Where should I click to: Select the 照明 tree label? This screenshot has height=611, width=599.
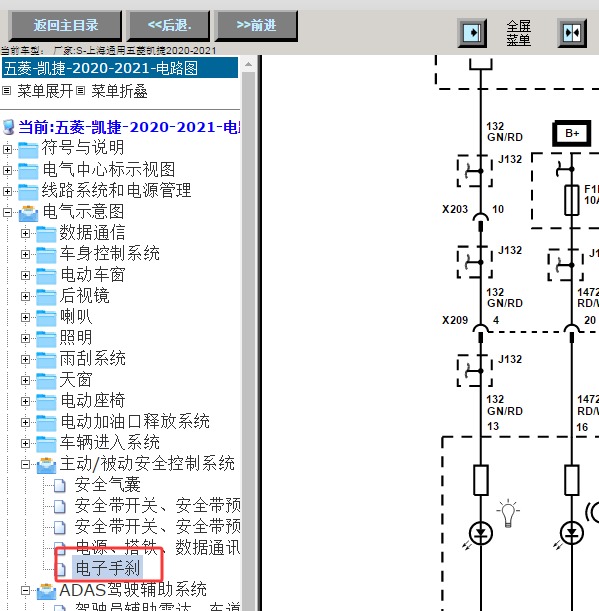76,338
